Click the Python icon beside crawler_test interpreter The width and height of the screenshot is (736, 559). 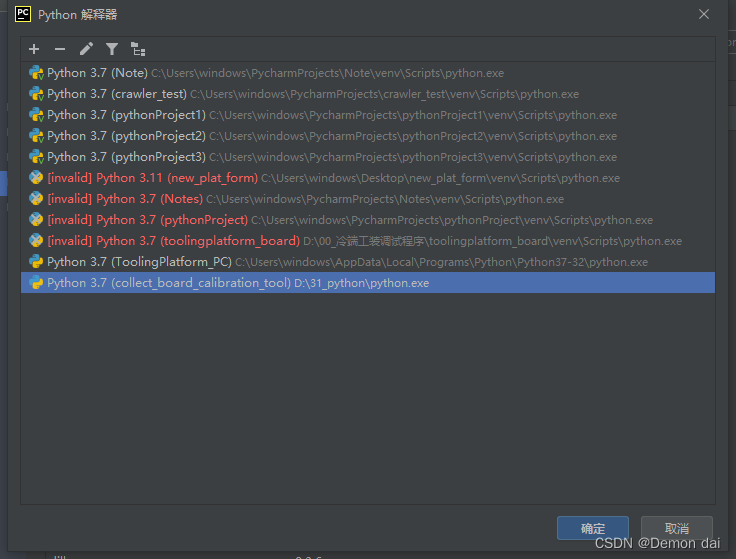point(36,94)
